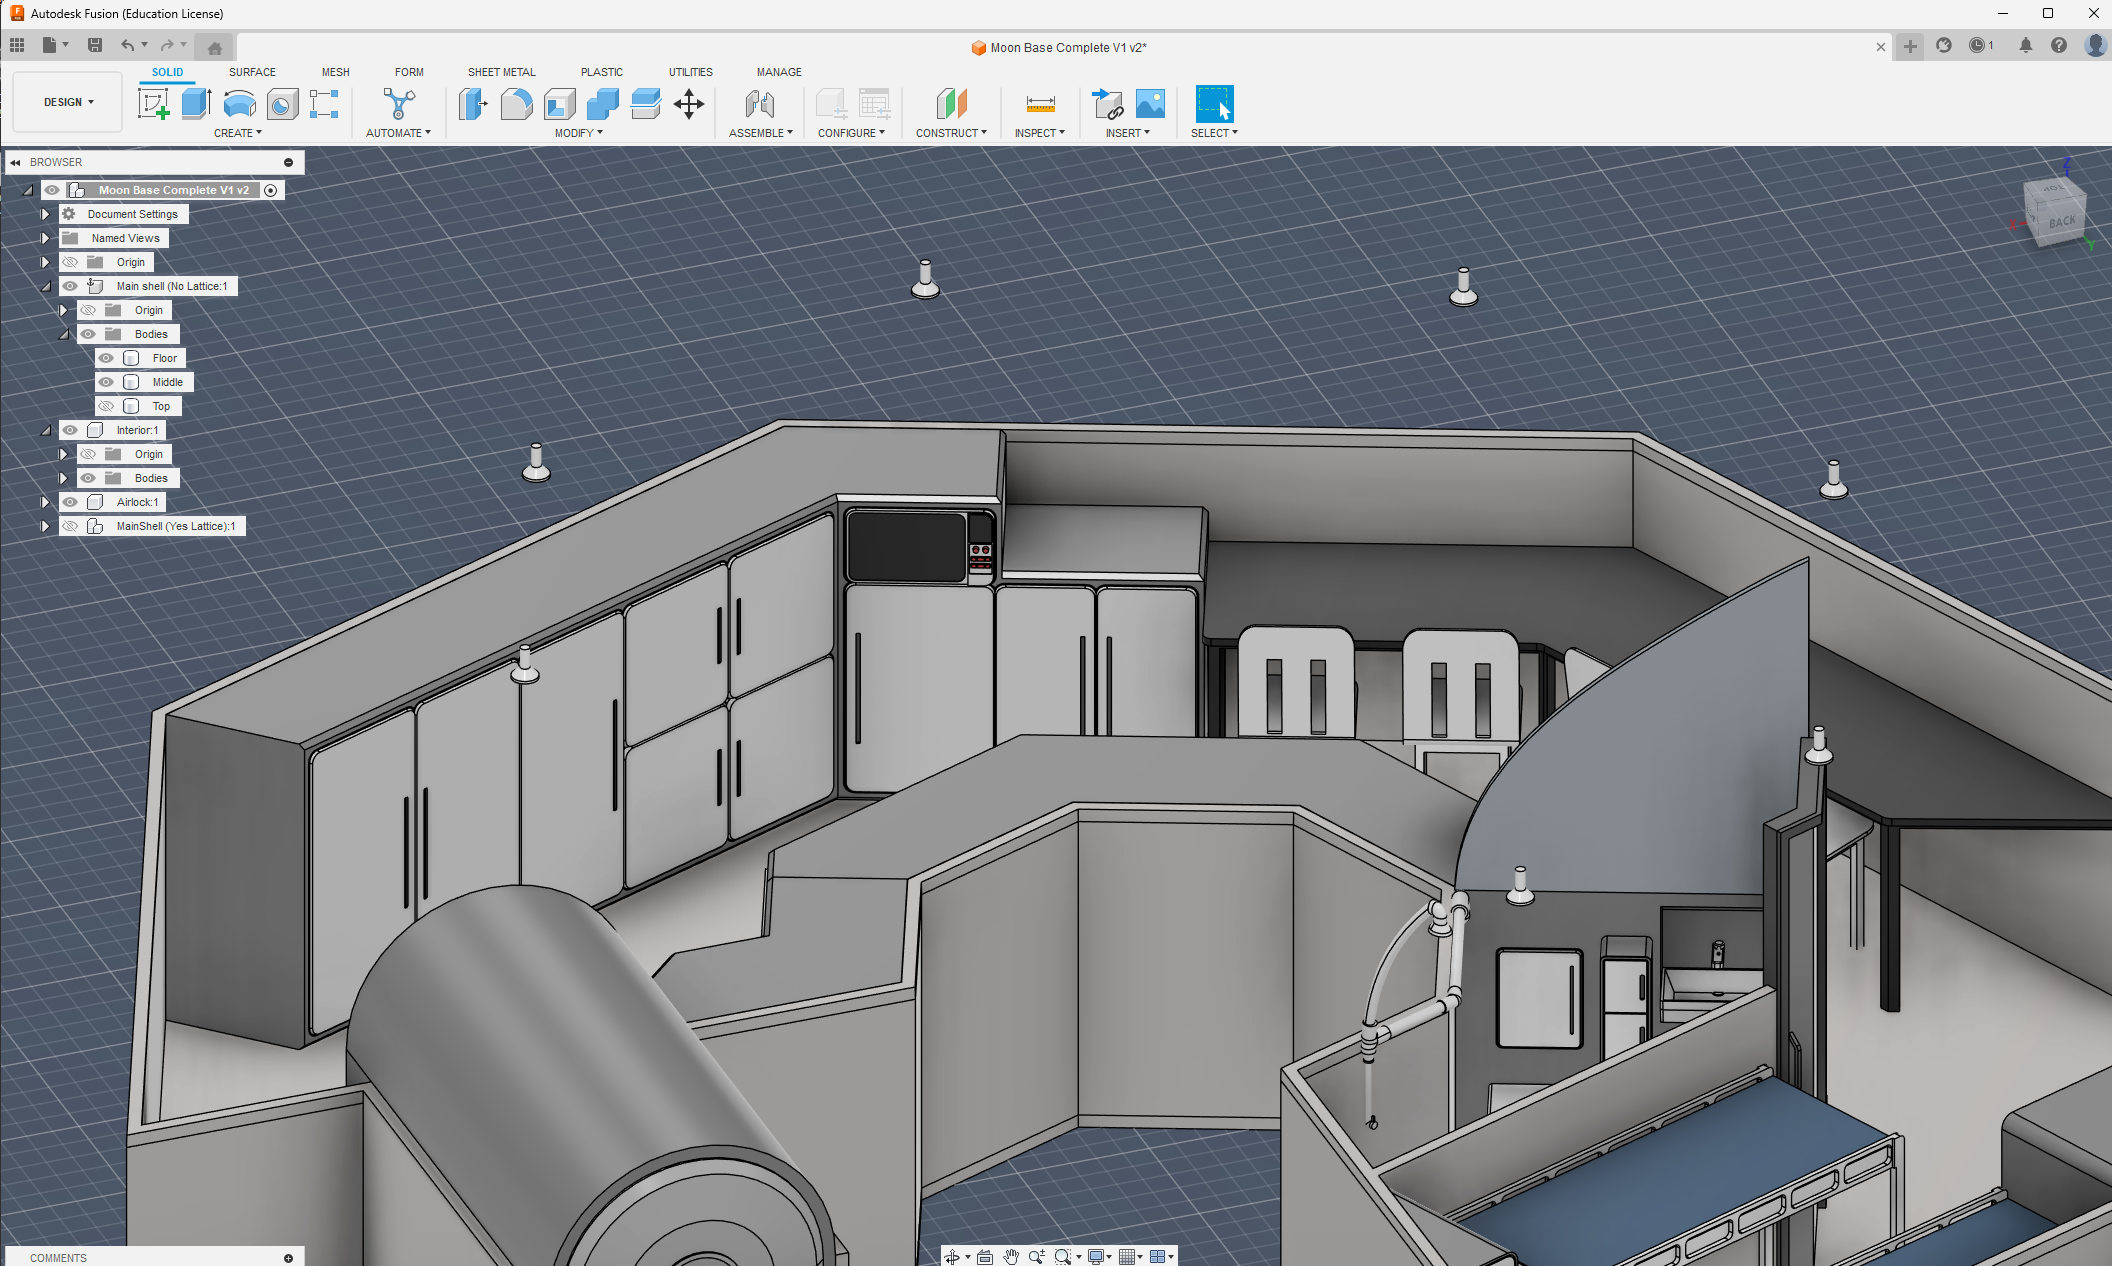2112x1266 pixels.
Task: Switch to the FORM tab
Action: tap(409, 72)
